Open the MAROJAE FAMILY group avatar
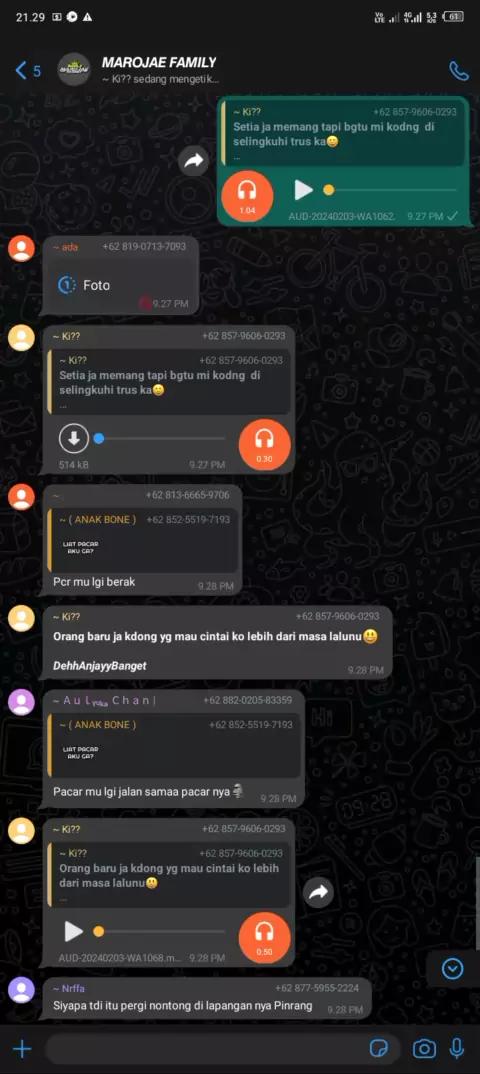 [x=73, y=70]
